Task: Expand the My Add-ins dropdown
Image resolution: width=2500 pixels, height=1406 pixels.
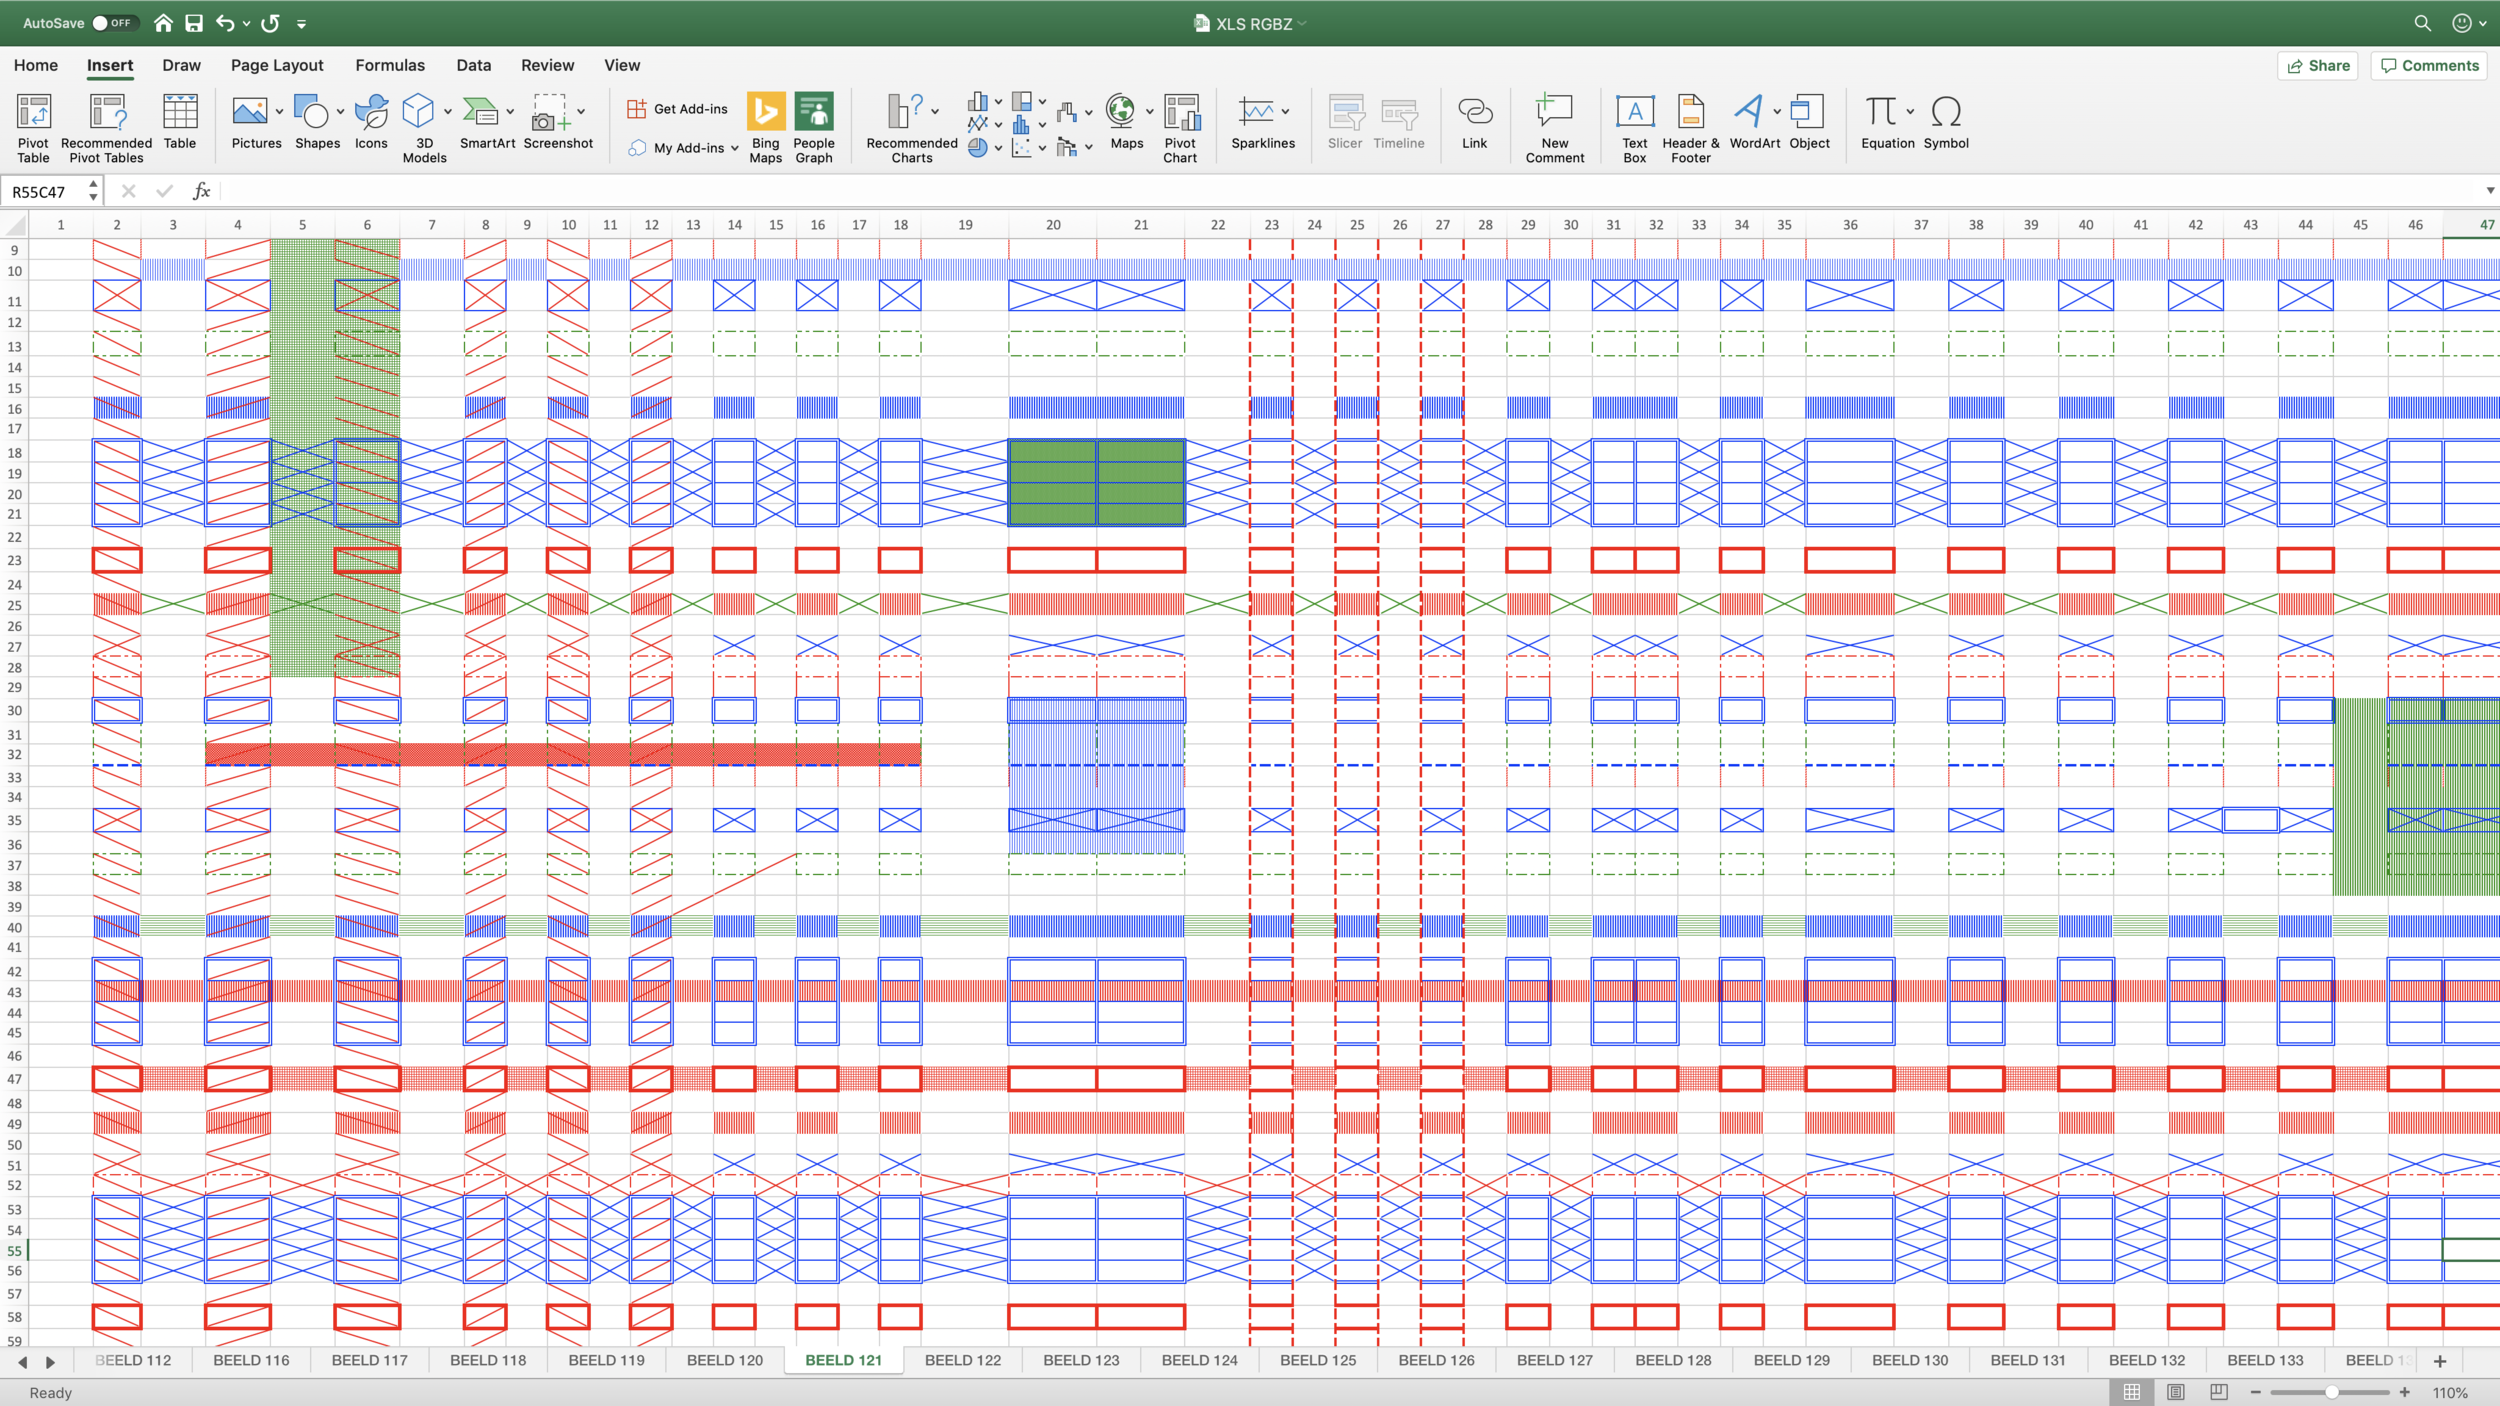Action: (735, 148)
